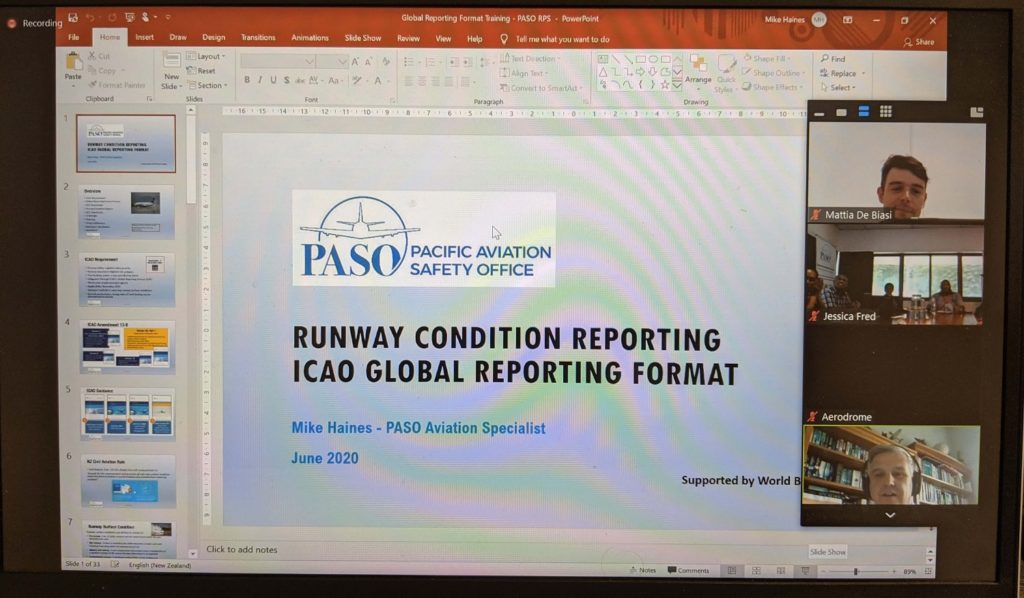Fit slide to current window
This screenshot has height=598, width=1024.
coord(928,571)
